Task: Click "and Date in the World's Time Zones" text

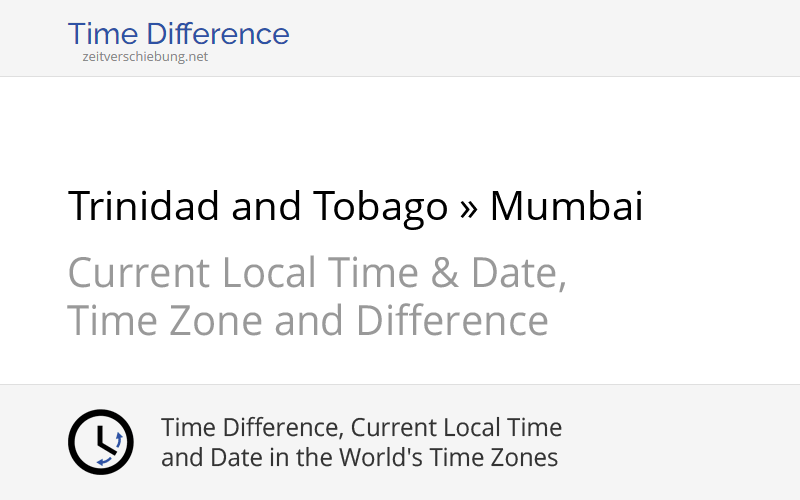Action: (359, 458)
